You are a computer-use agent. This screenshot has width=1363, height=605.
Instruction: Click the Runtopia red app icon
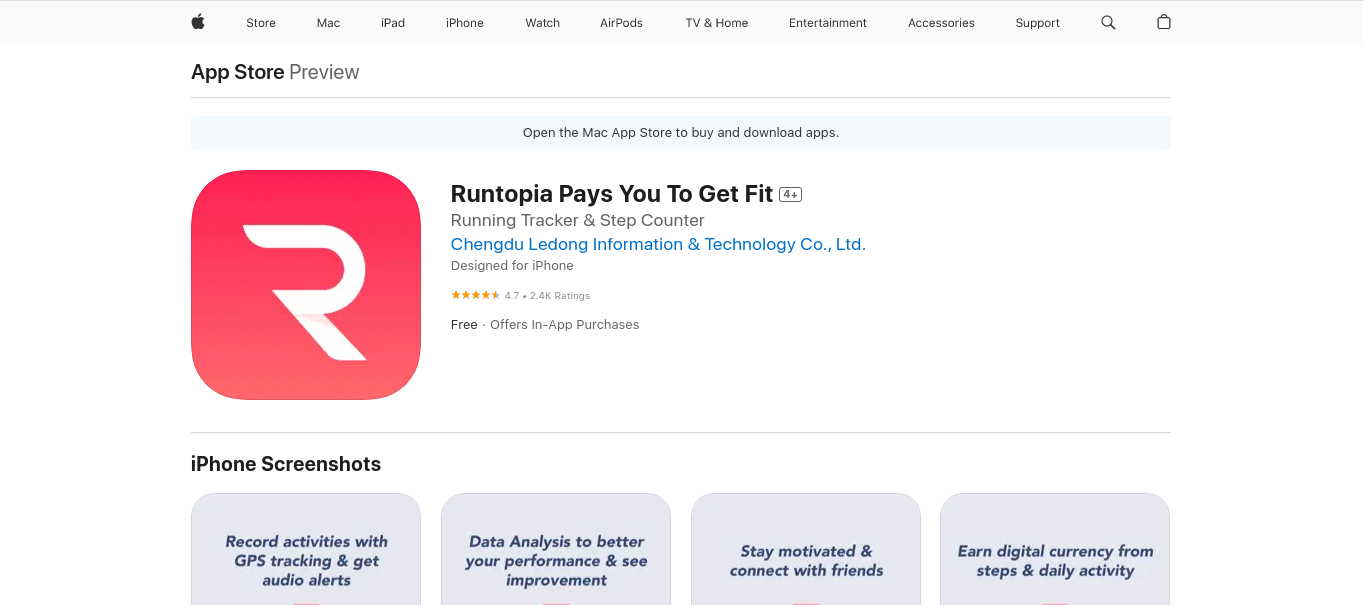(306, 285)
